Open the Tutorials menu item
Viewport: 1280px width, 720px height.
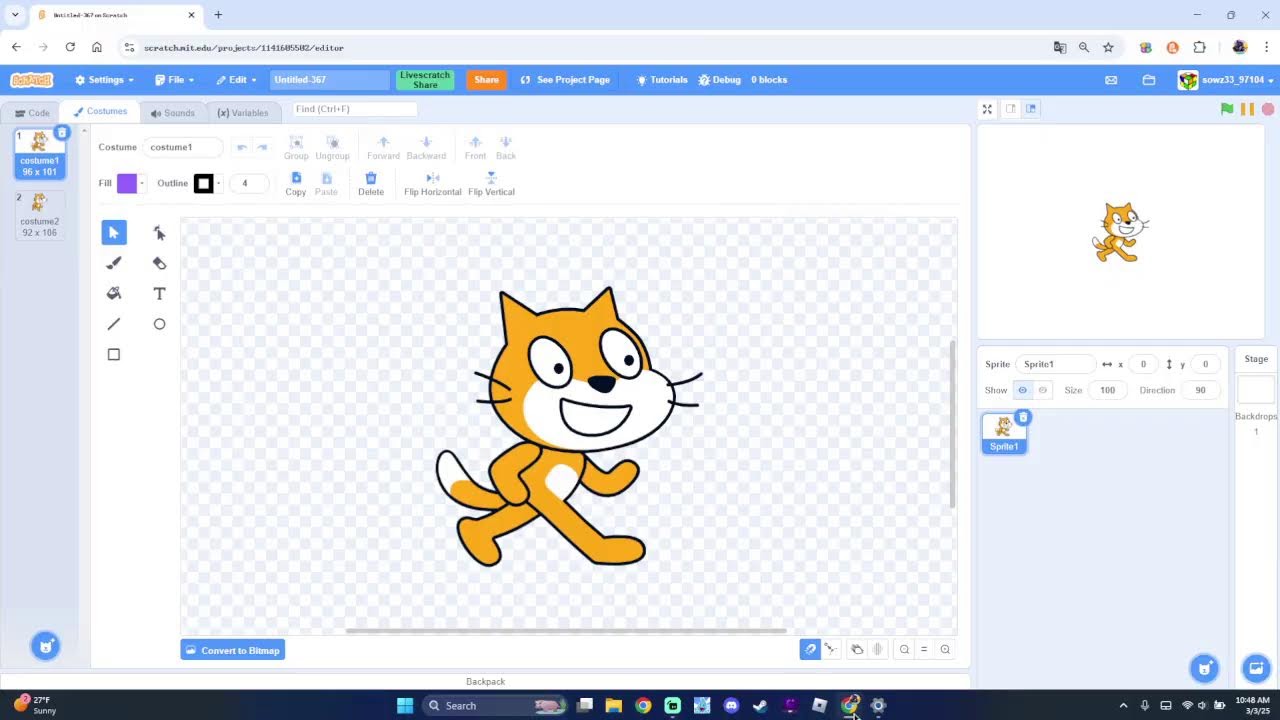click(662, 80)
